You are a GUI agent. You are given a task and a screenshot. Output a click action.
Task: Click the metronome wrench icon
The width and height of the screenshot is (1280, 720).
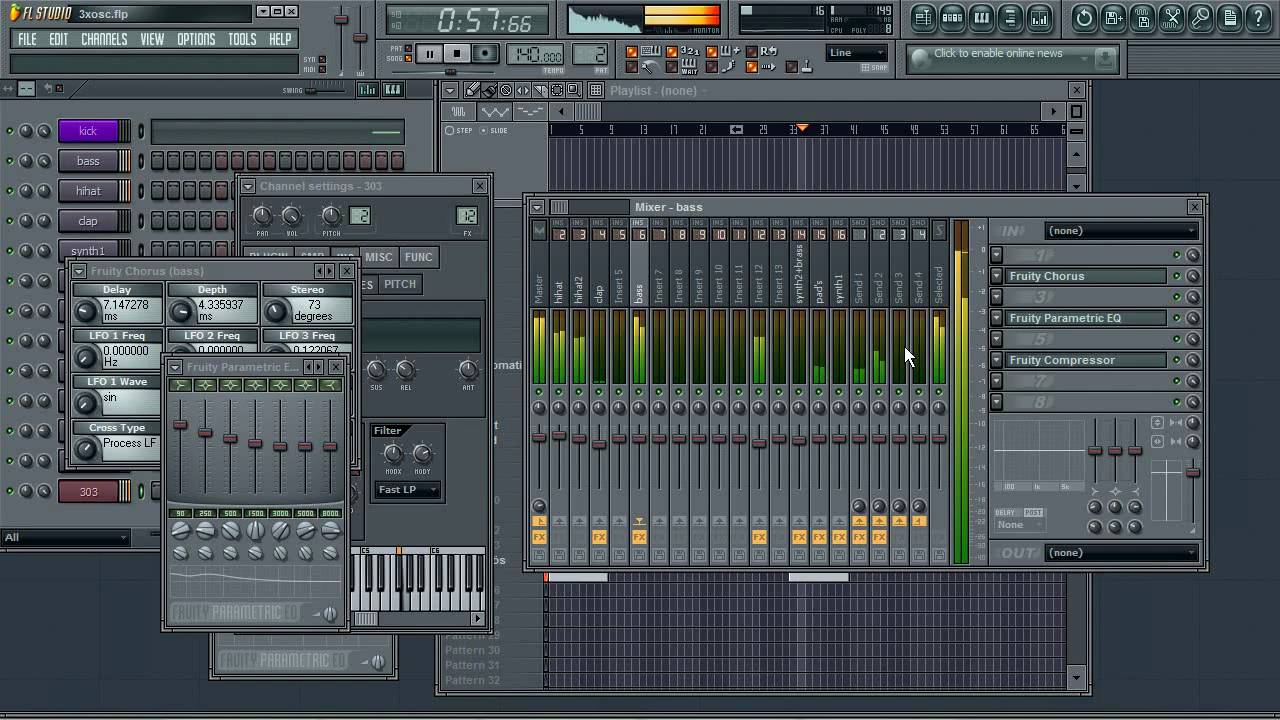650,67
